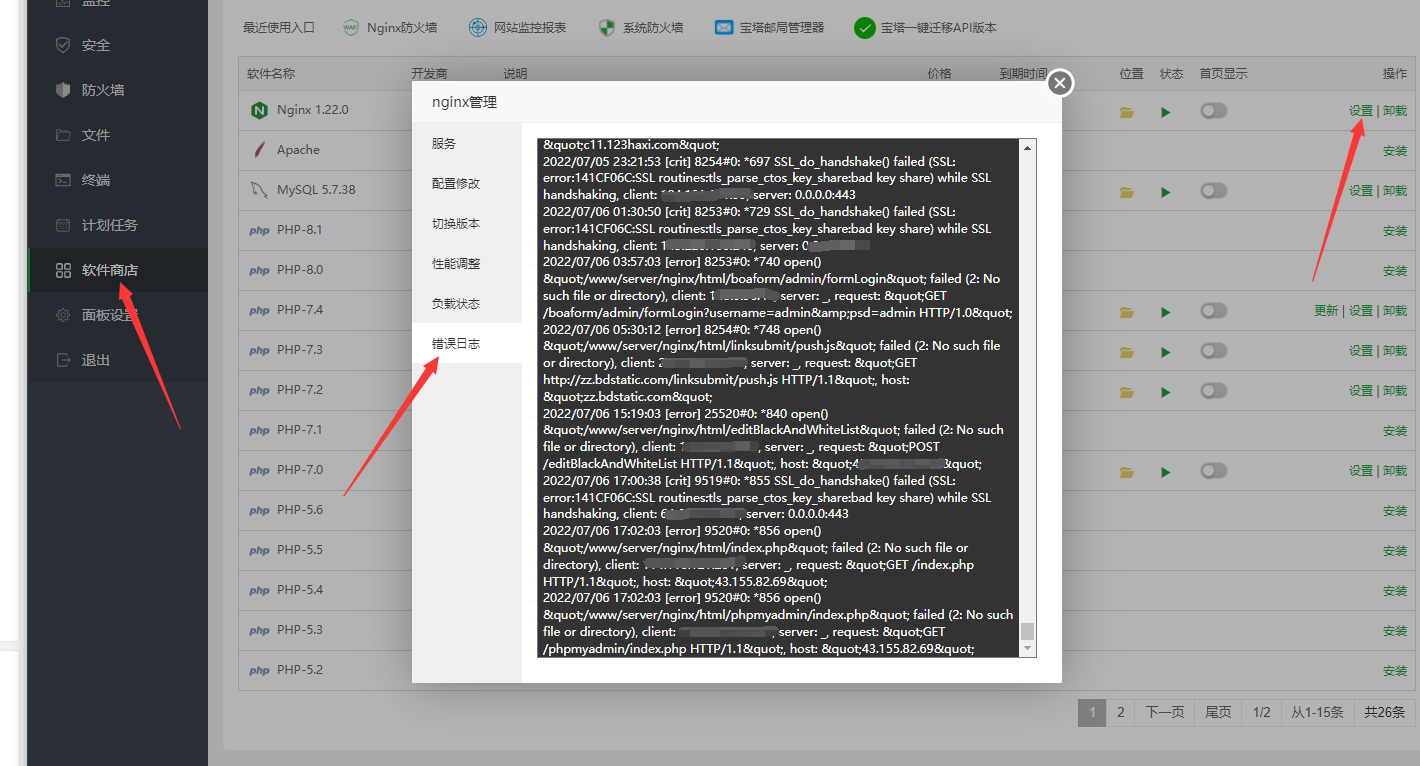
Task: Click the MySQL 5.7.38 software name
Action: click(316, 190)
